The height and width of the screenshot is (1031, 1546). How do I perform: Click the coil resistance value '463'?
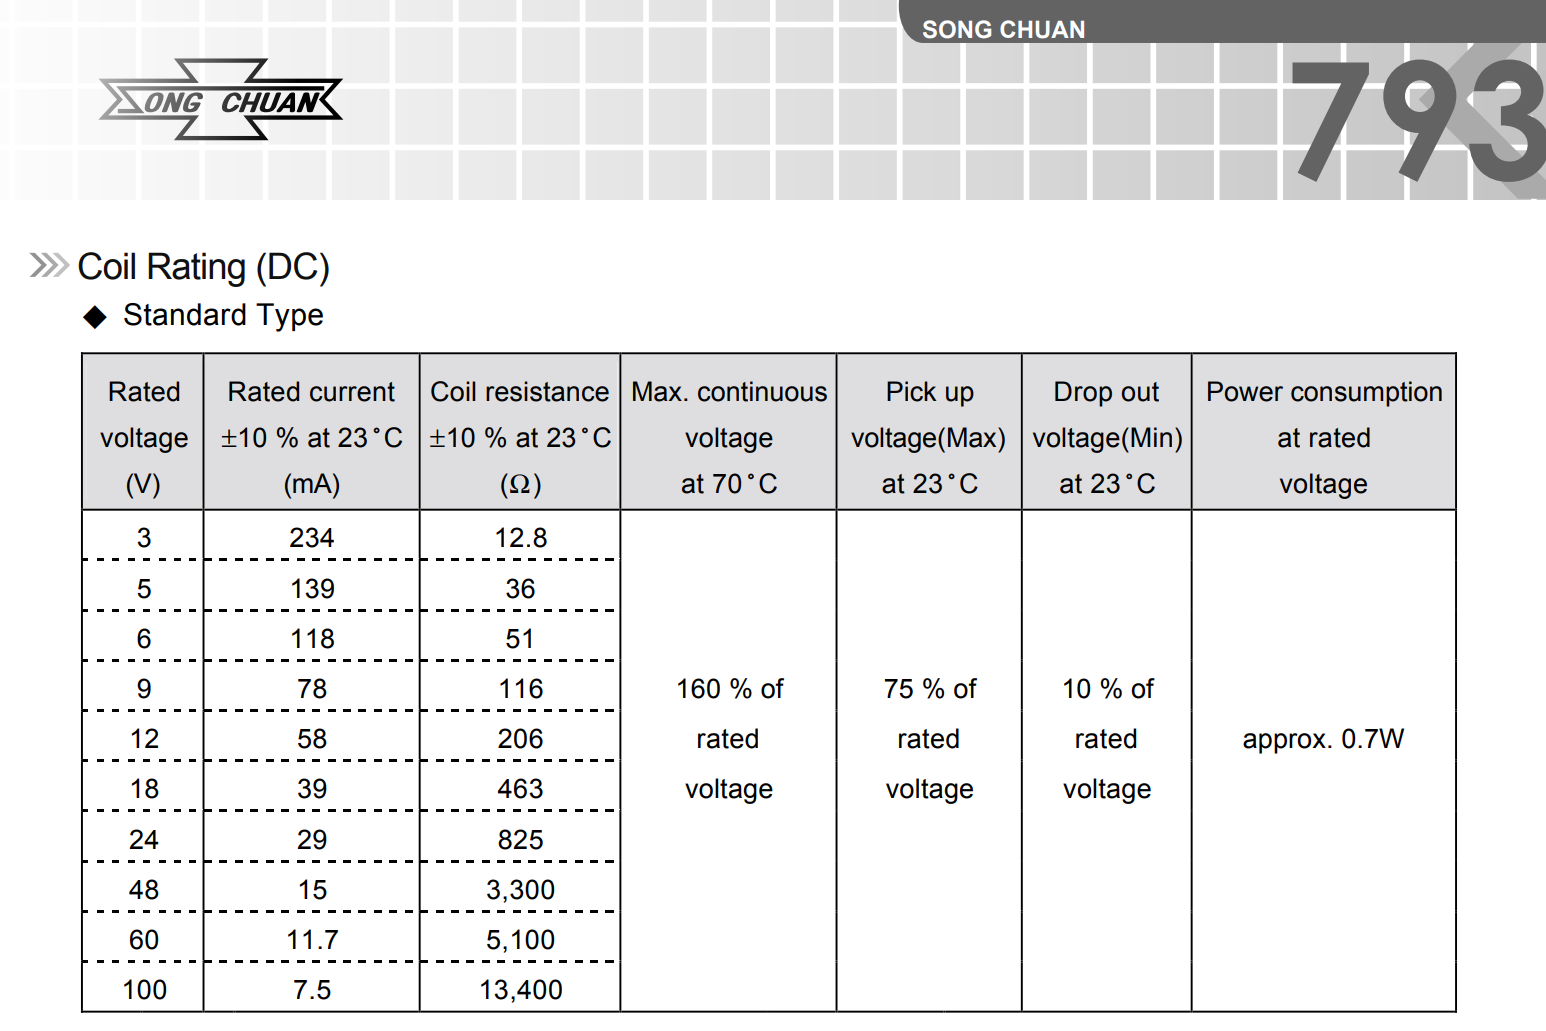(x=521, y=789)
